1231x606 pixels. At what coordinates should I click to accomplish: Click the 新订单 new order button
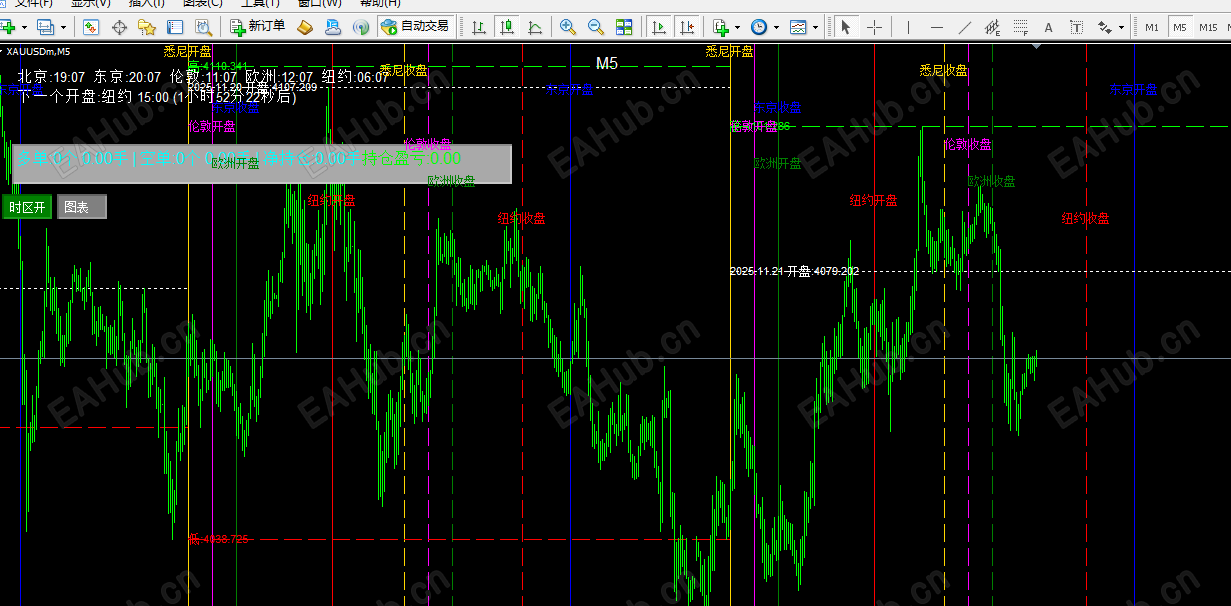[x=257, y=27]
